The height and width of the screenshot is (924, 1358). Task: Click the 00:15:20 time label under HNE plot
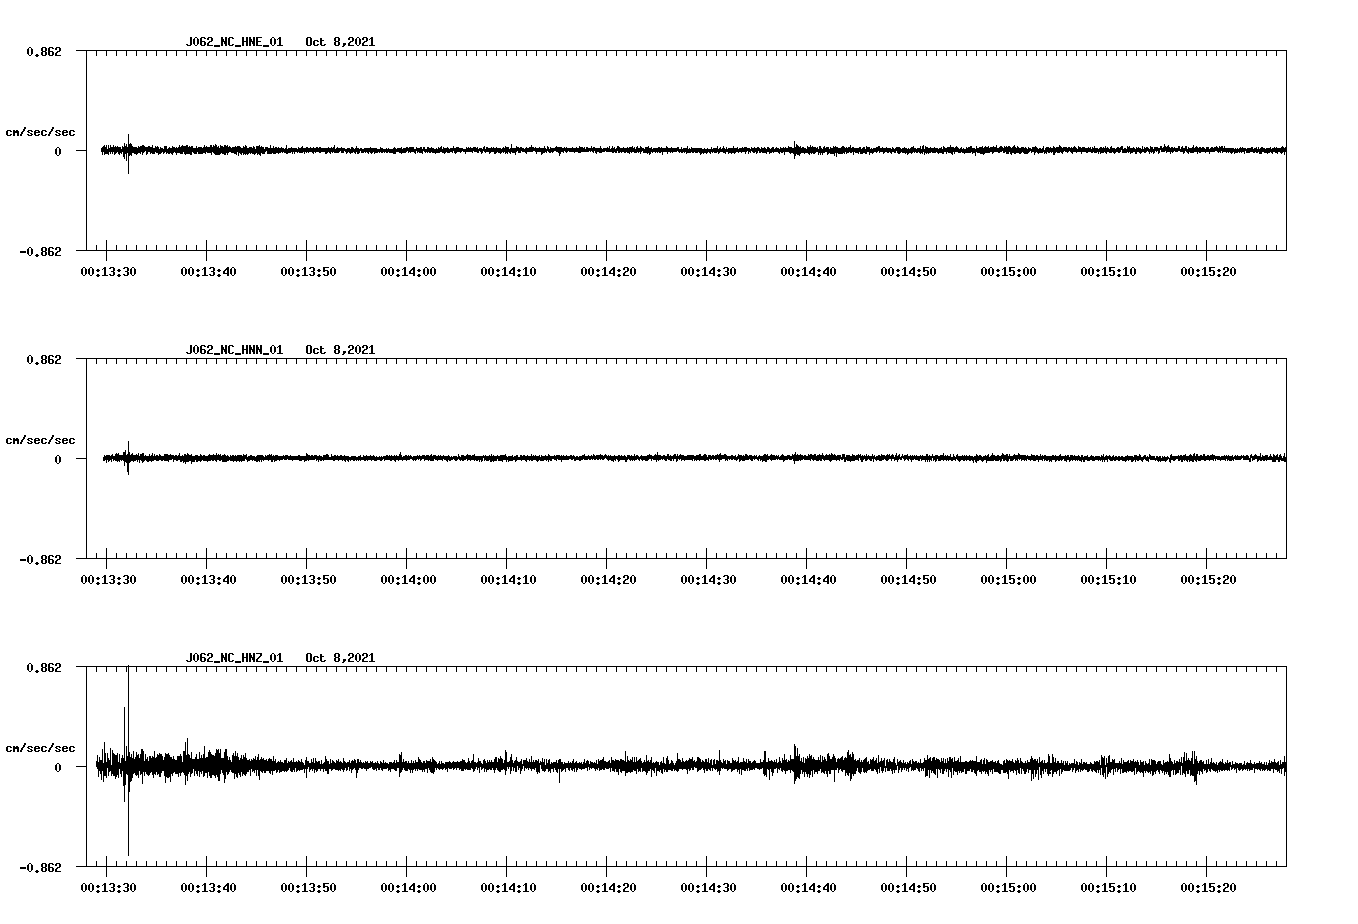point(1208,272)
